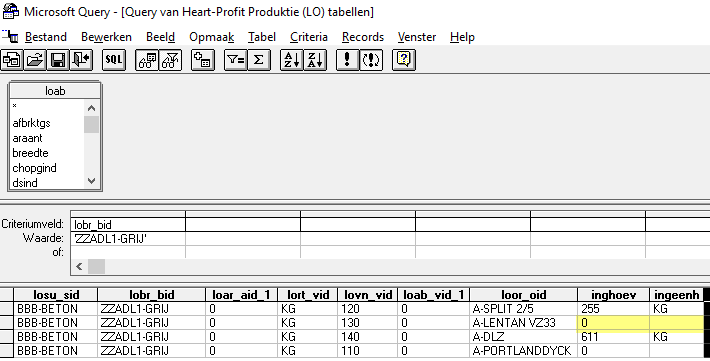
Task: Select the row selector of the A-SPLIT 2/5 record
Action: click(7, 309)
